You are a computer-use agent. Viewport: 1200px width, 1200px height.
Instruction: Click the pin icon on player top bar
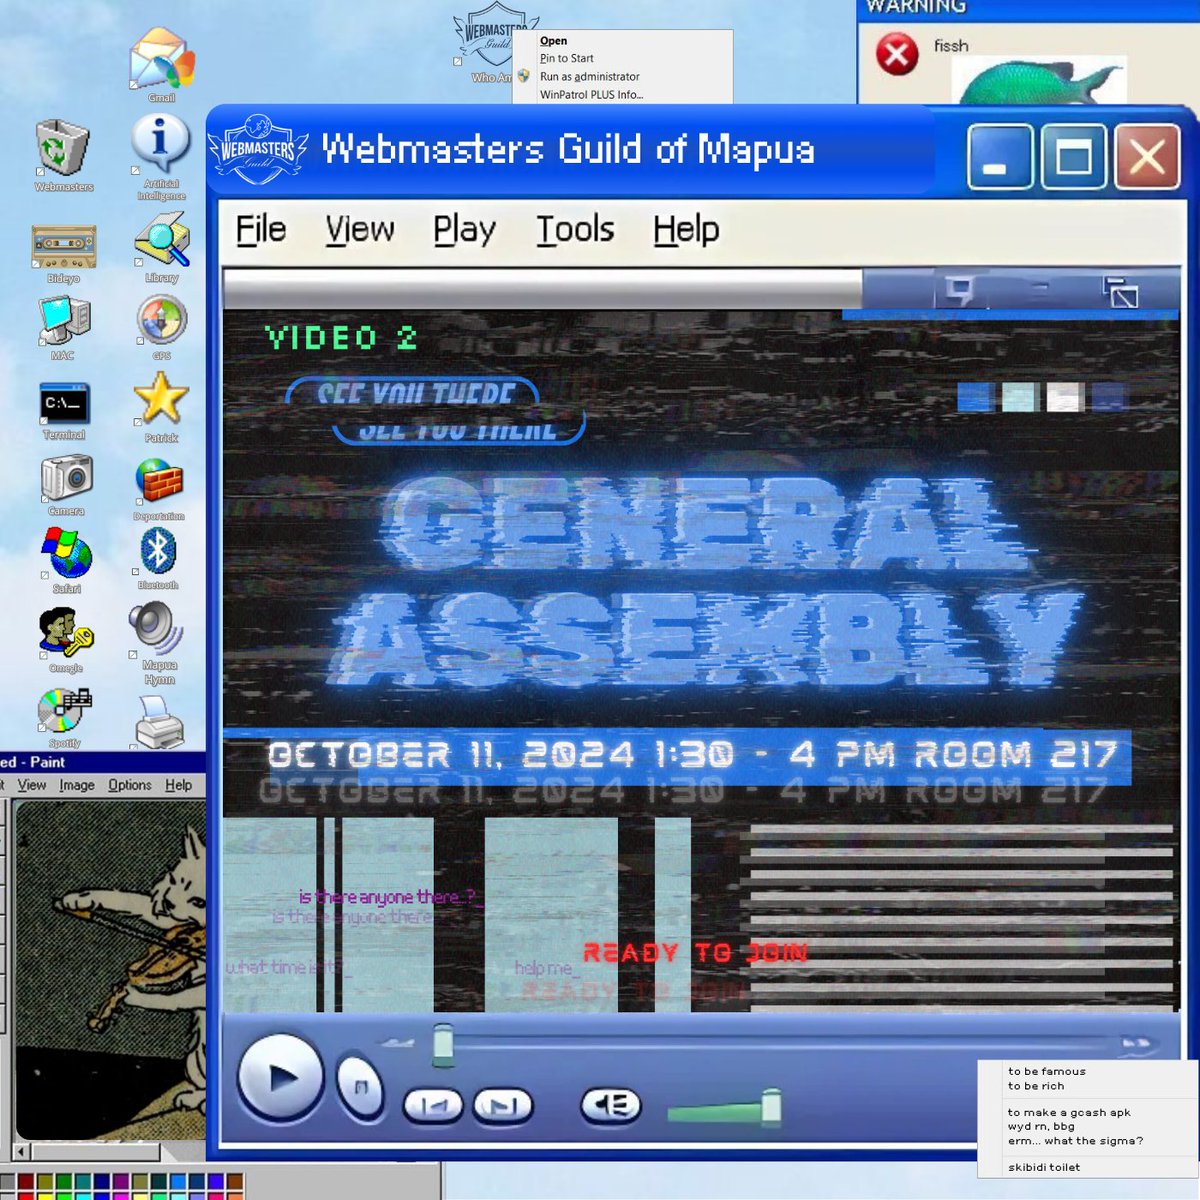[x=959, y=290]
